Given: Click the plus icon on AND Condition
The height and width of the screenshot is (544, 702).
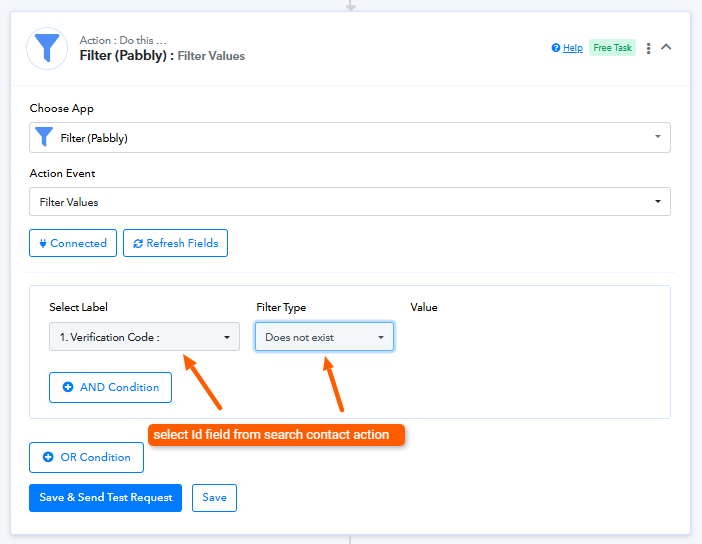Looking at the screenshot, I should 68,387.
